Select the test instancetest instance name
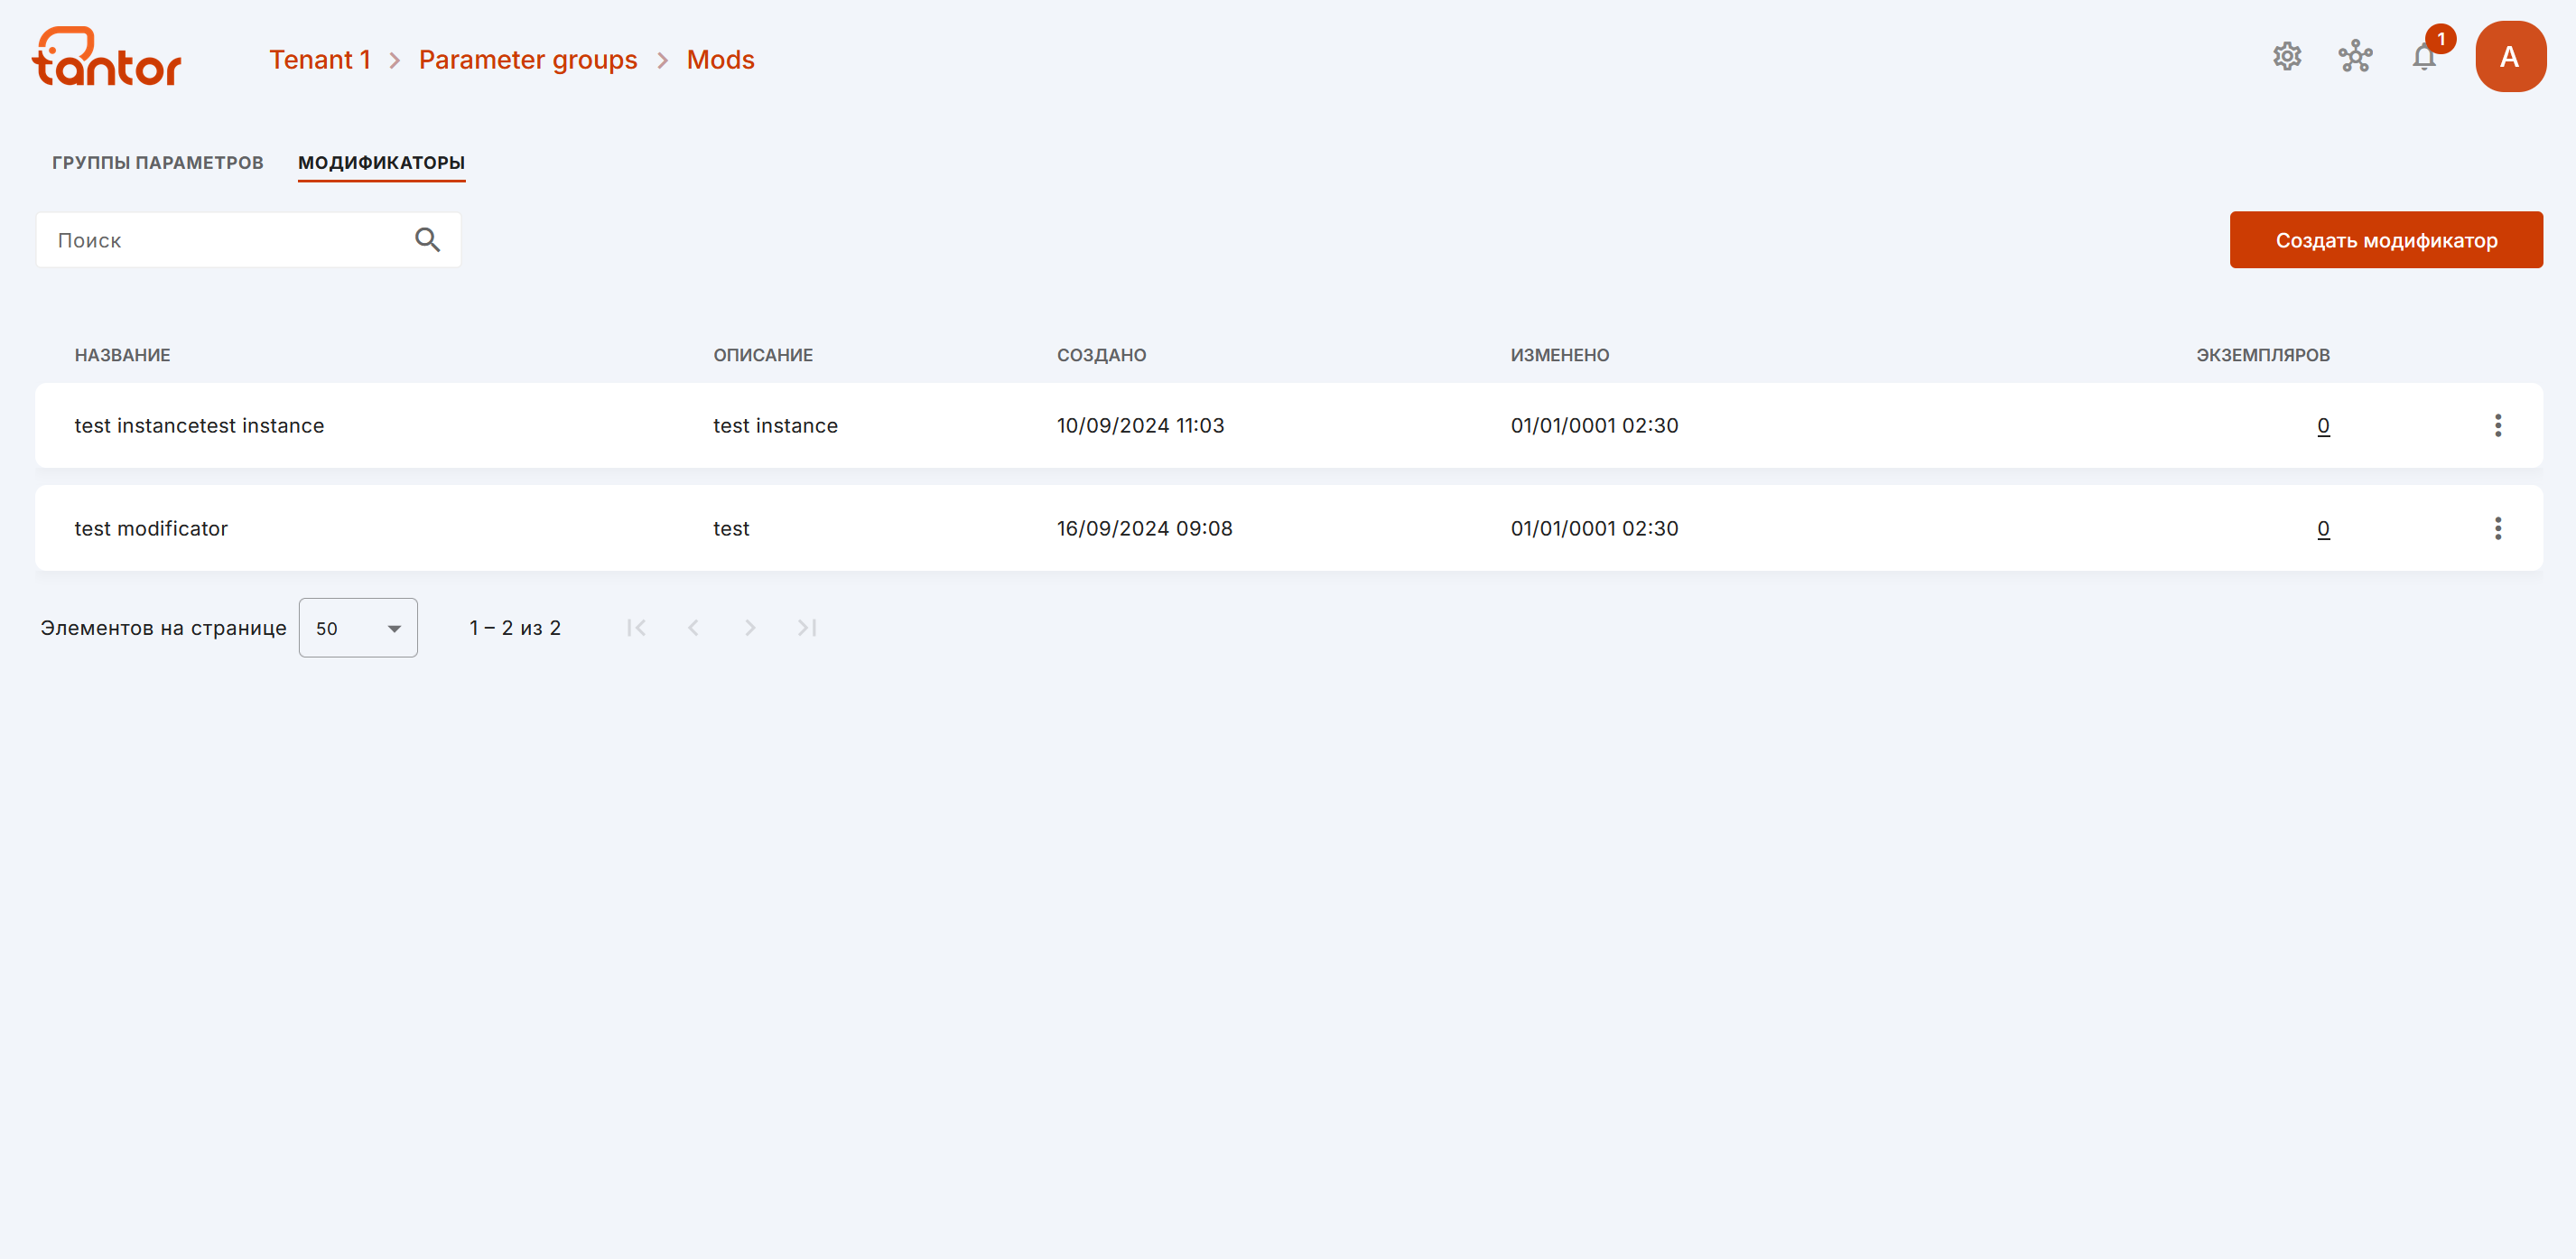The image size is (2576, 1259). click(199, 426)
